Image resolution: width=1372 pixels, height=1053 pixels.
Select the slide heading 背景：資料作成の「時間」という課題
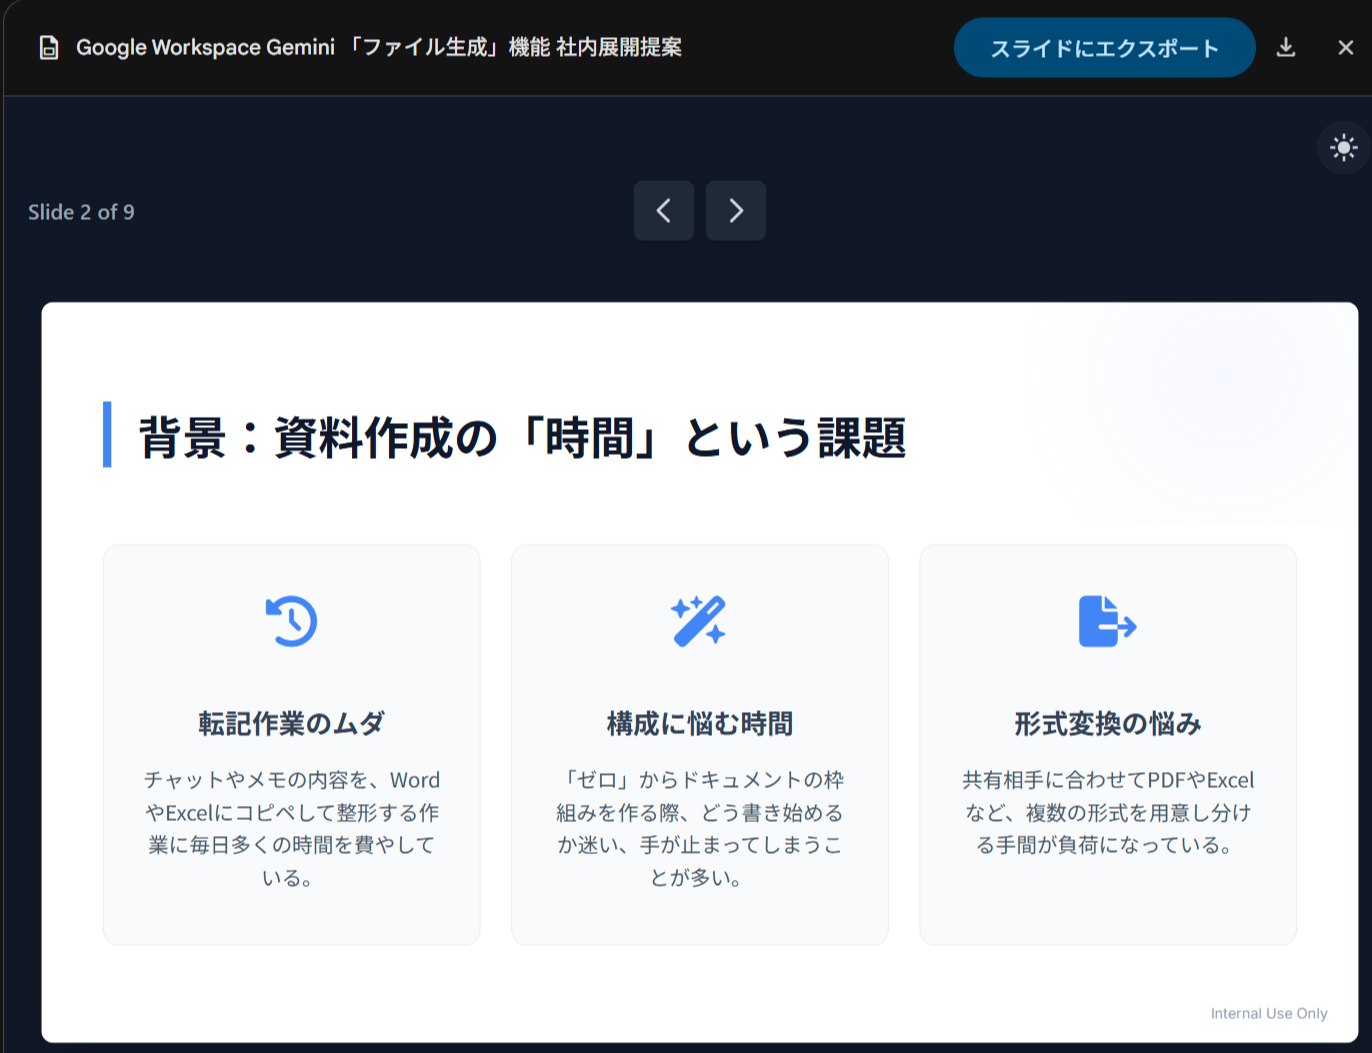(x=522, y=437)
